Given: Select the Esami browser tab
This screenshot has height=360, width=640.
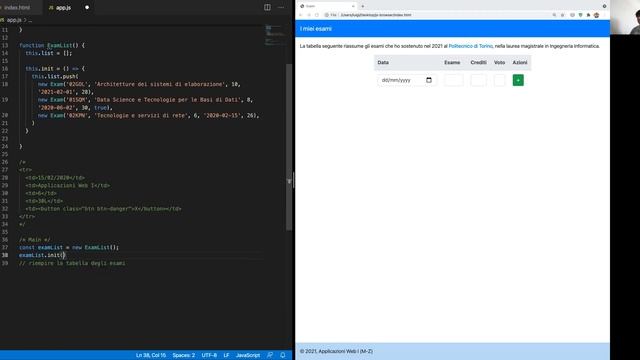Looking at the screenshot, I should [x=327, y=6].
